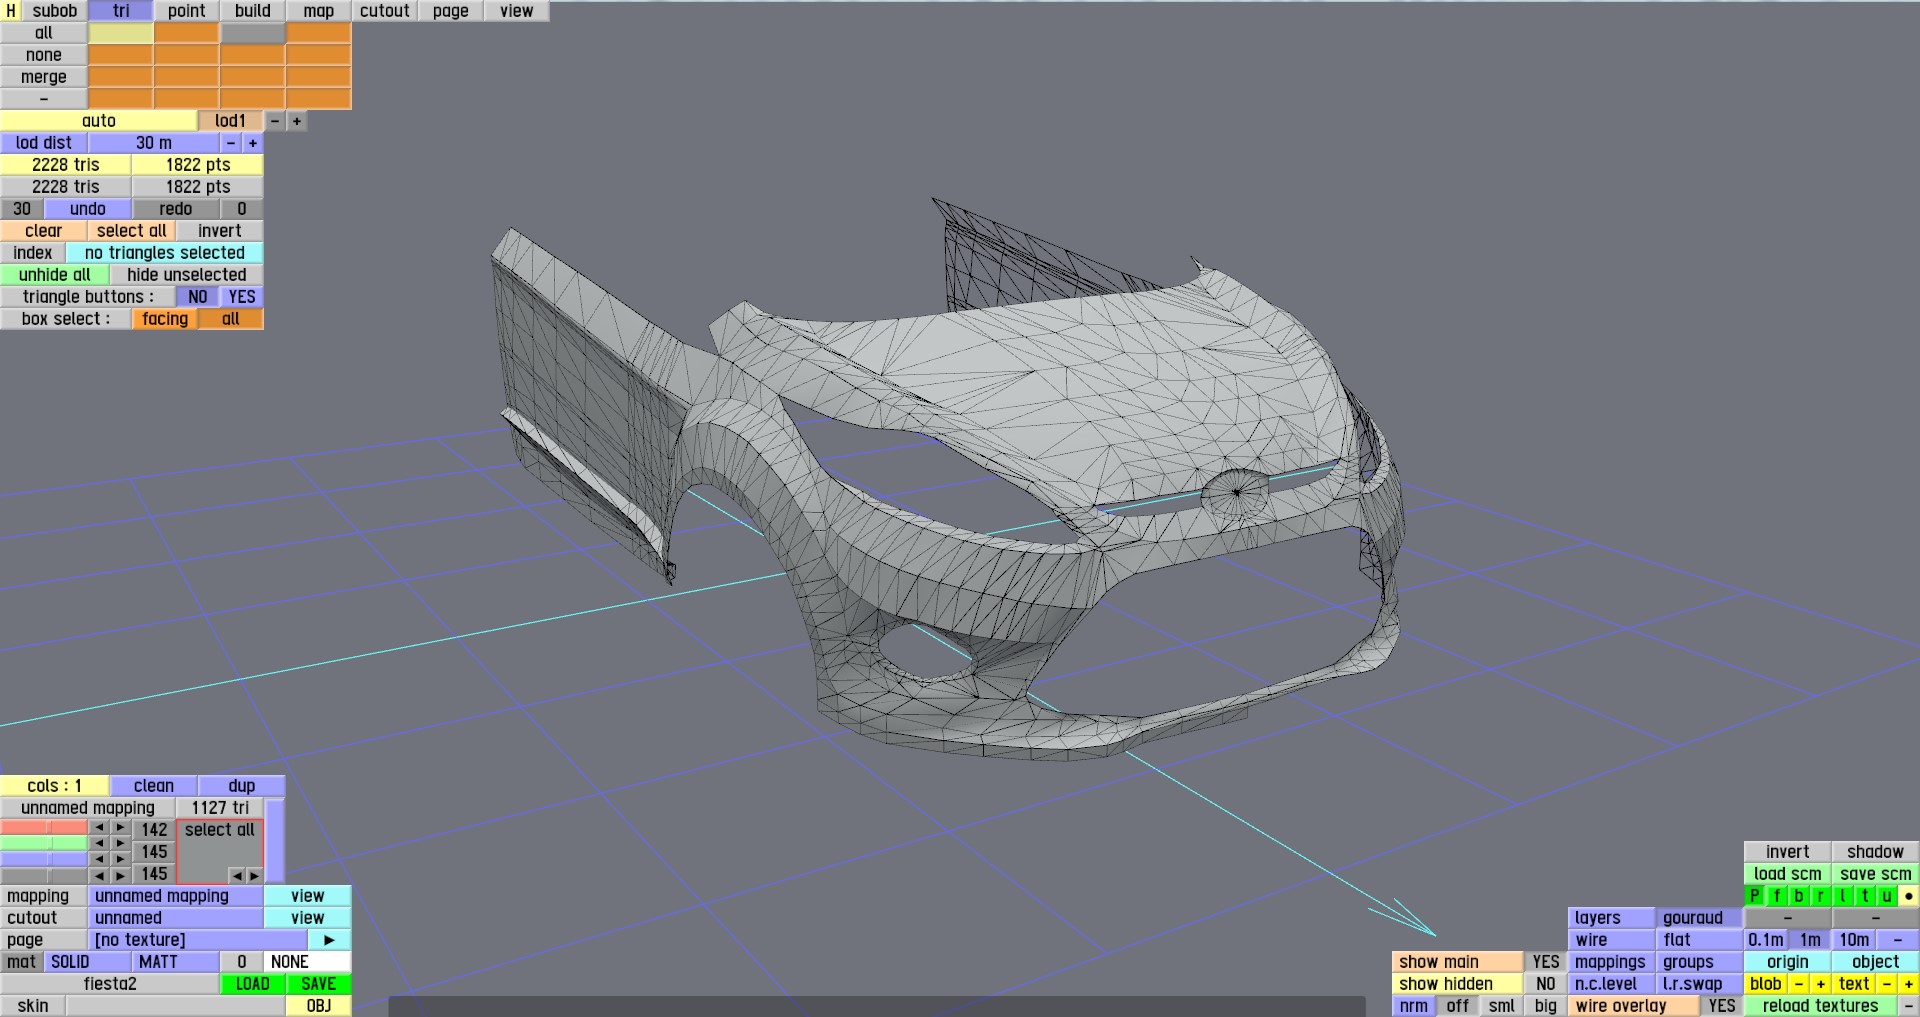Open the cutout mode tab
This screenshot has height=1017, width=1920.
click(385, 11)
